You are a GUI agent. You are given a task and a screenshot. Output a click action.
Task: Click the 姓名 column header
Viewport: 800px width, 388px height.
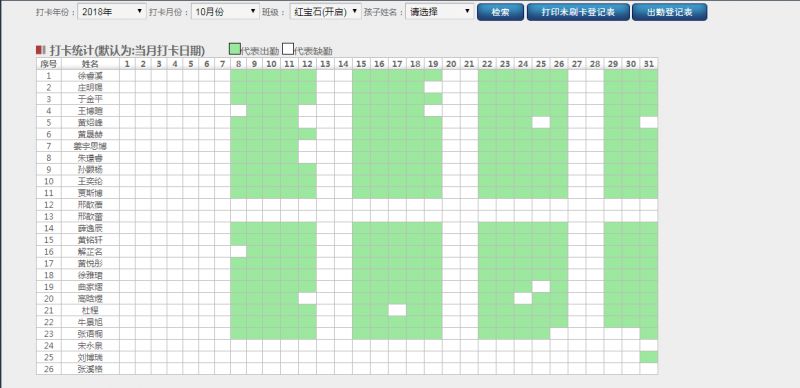(90, 64)
